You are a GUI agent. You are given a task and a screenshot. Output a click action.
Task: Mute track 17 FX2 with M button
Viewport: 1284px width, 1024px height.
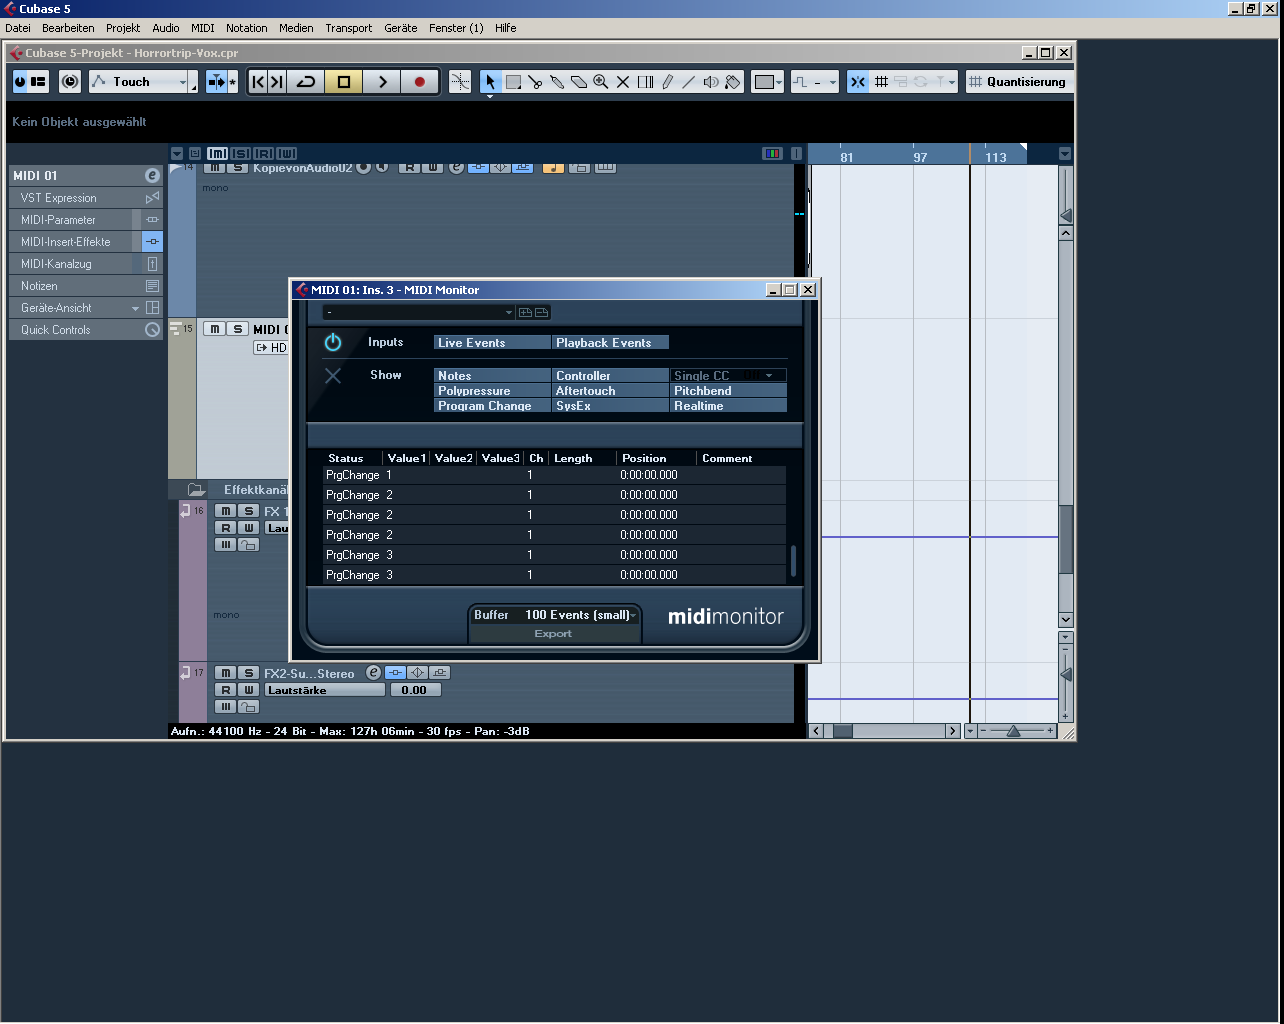226,673
